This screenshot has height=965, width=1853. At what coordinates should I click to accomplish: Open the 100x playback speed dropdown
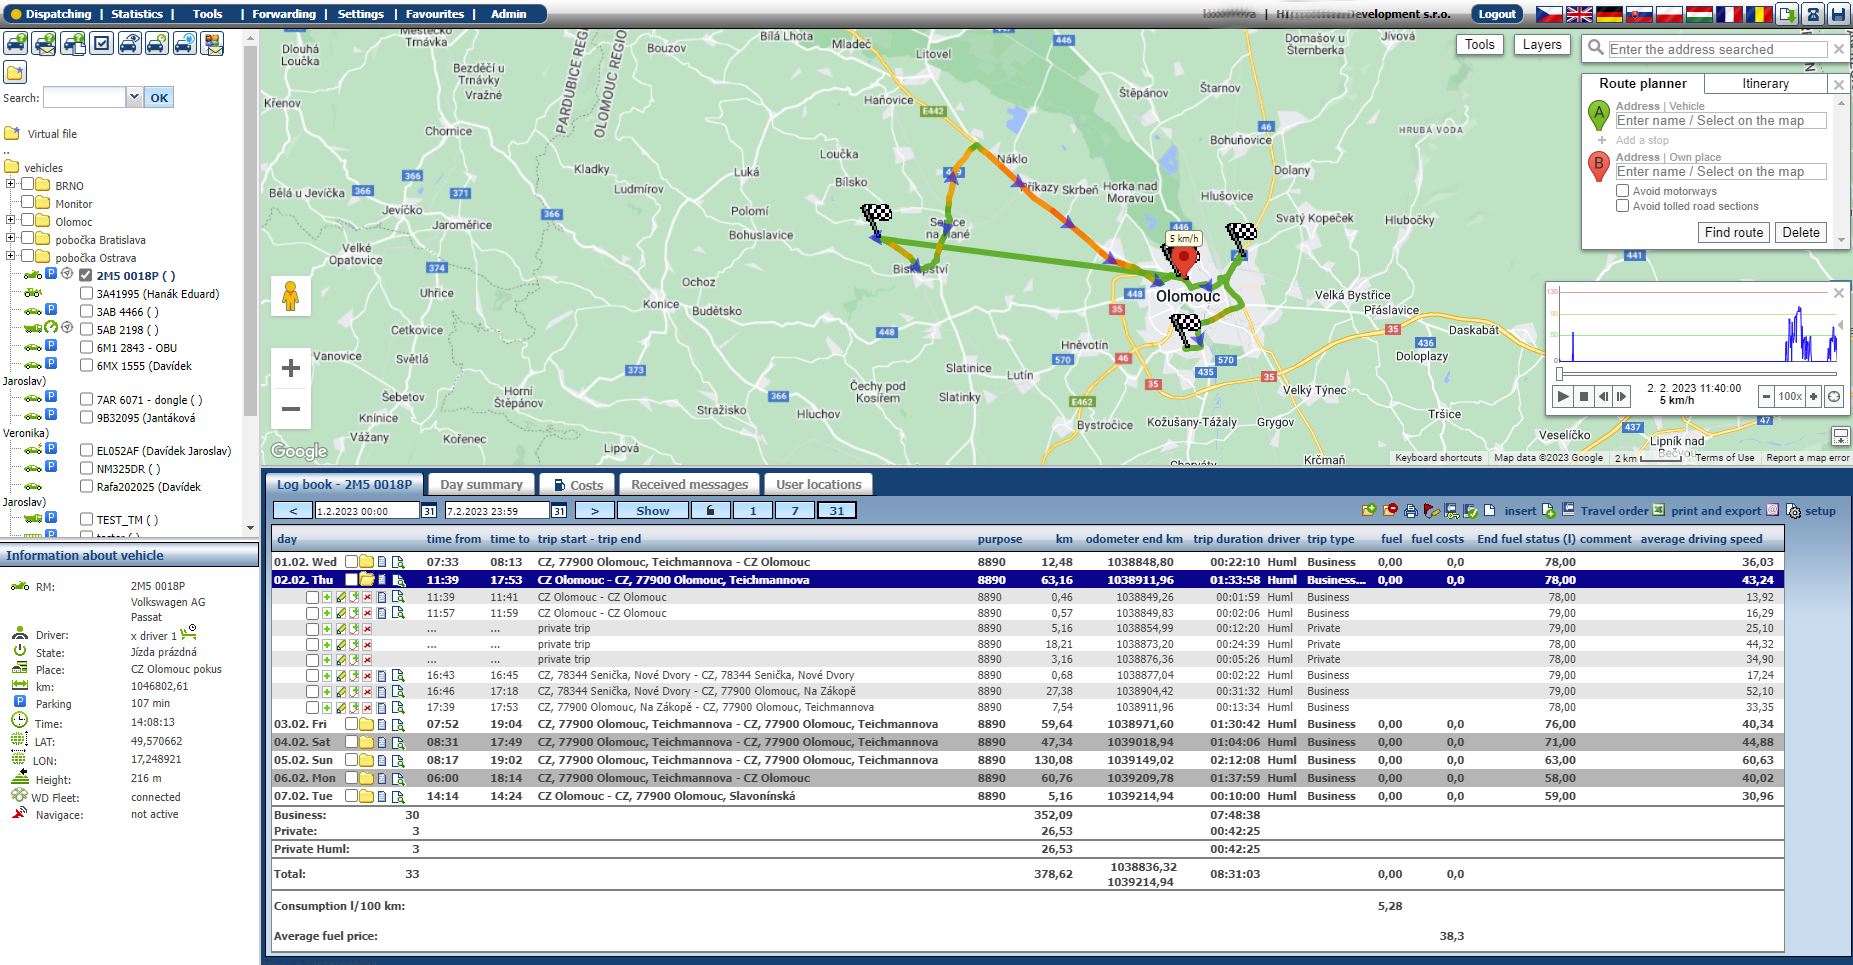[x=1790, y=396]
